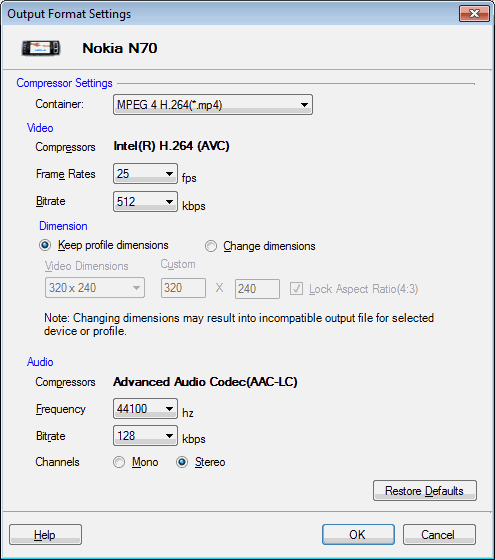This screenshot has width=495, height=560.
Task: Click the custom height field showing 240
Action: [257, 289]
